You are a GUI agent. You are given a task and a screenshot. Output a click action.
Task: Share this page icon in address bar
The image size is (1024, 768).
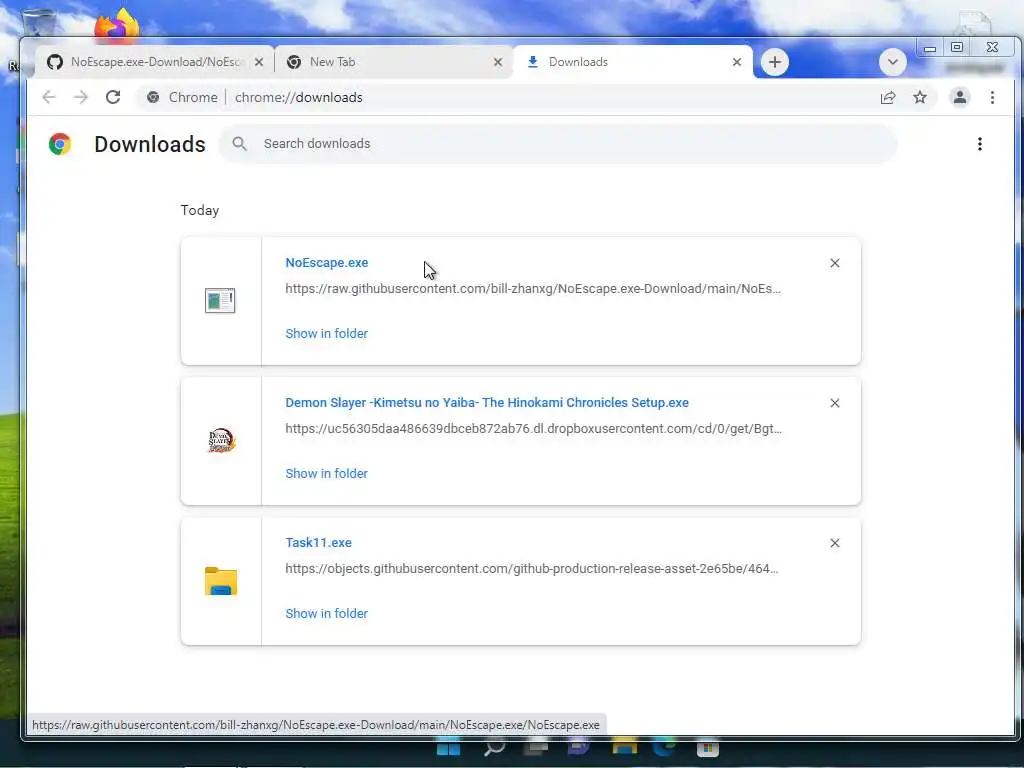(888, 97)
